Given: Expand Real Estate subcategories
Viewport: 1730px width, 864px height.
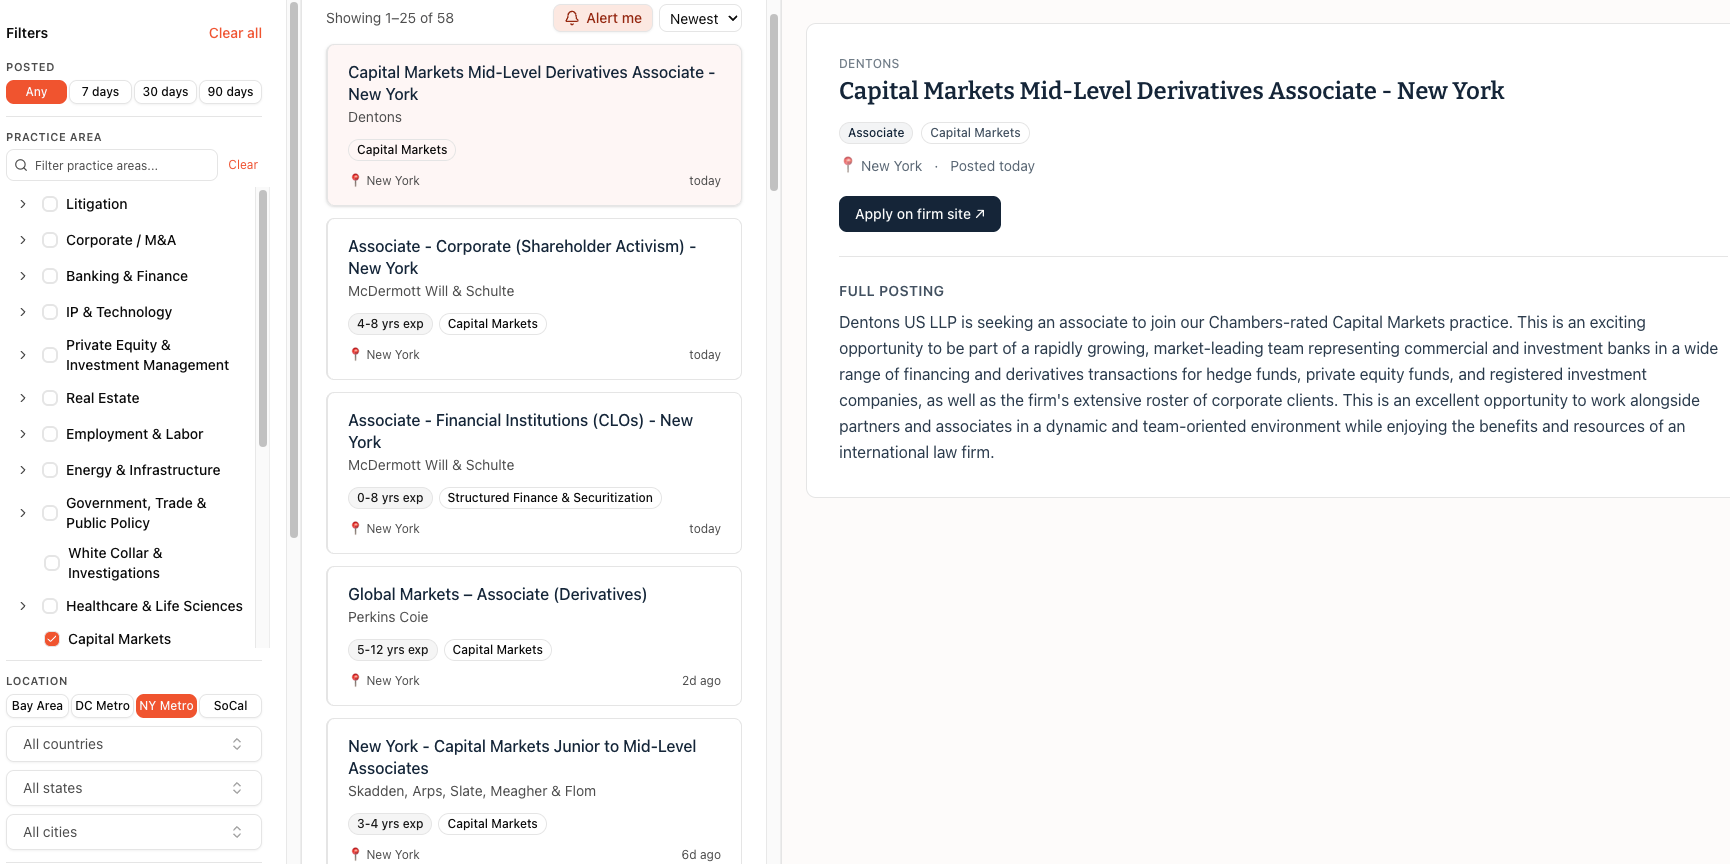Looking at the screenshot, I should (x=23, y=398).
